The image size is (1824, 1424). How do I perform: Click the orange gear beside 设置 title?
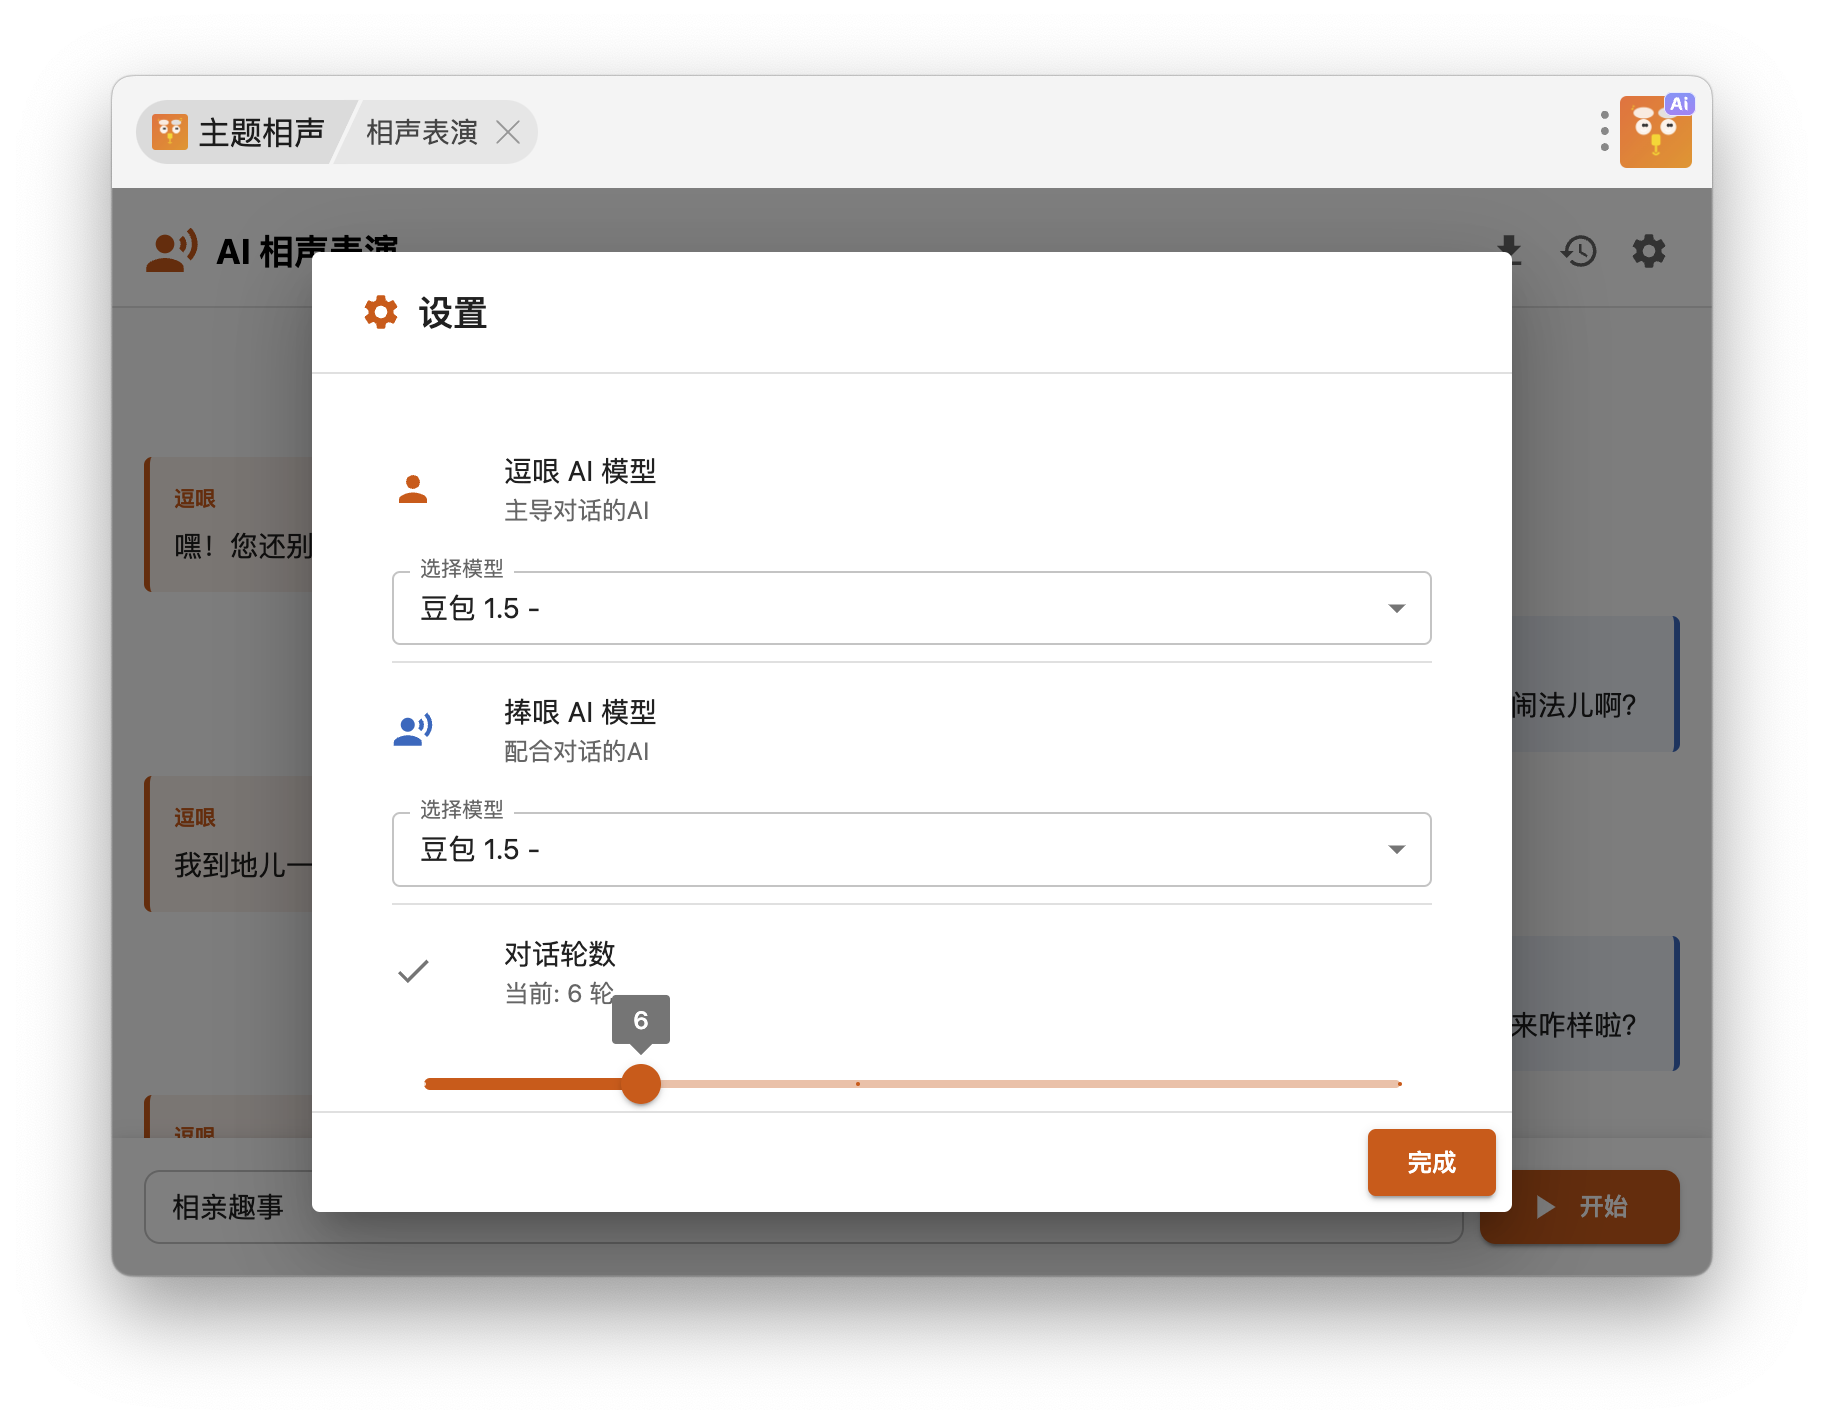pyautogui.click(x=381, y=312)
